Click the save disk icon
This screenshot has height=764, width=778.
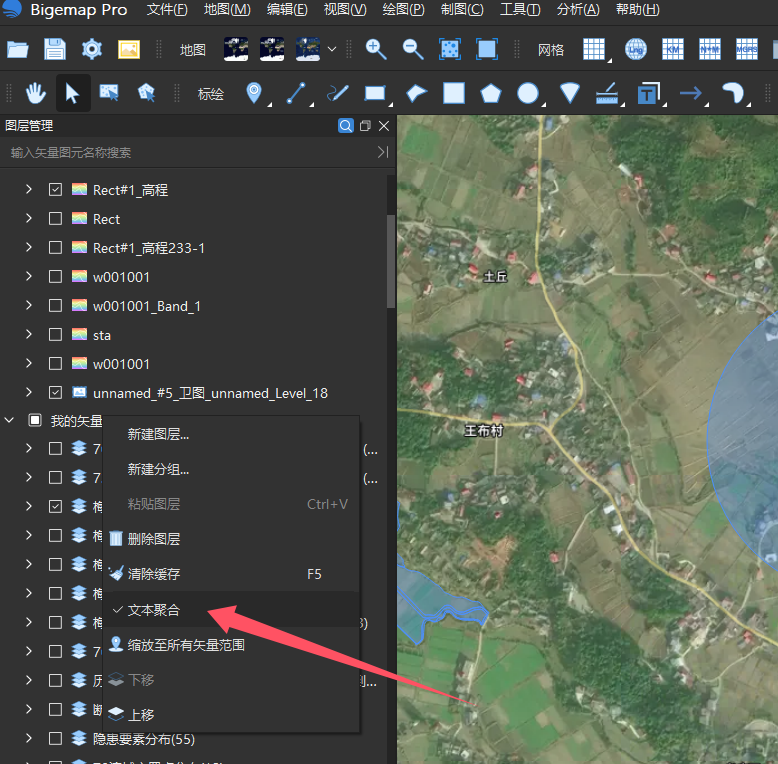pyautogui.click(x=55, y=49)
